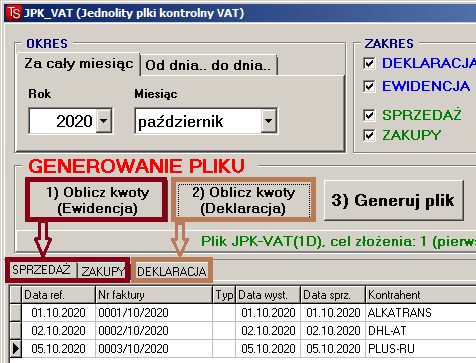This screenshot has width=476, height=363.
Task: Open the DEKLARACJA tab above the grid
Action: click(x=172, y=271)
